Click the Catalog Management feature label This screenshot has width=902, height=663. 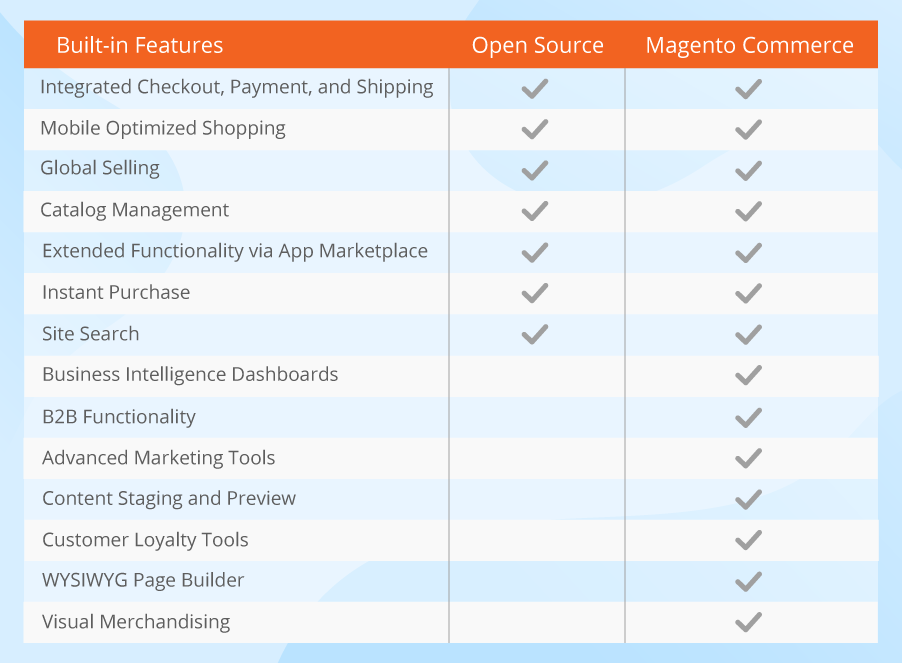[134, 211]
